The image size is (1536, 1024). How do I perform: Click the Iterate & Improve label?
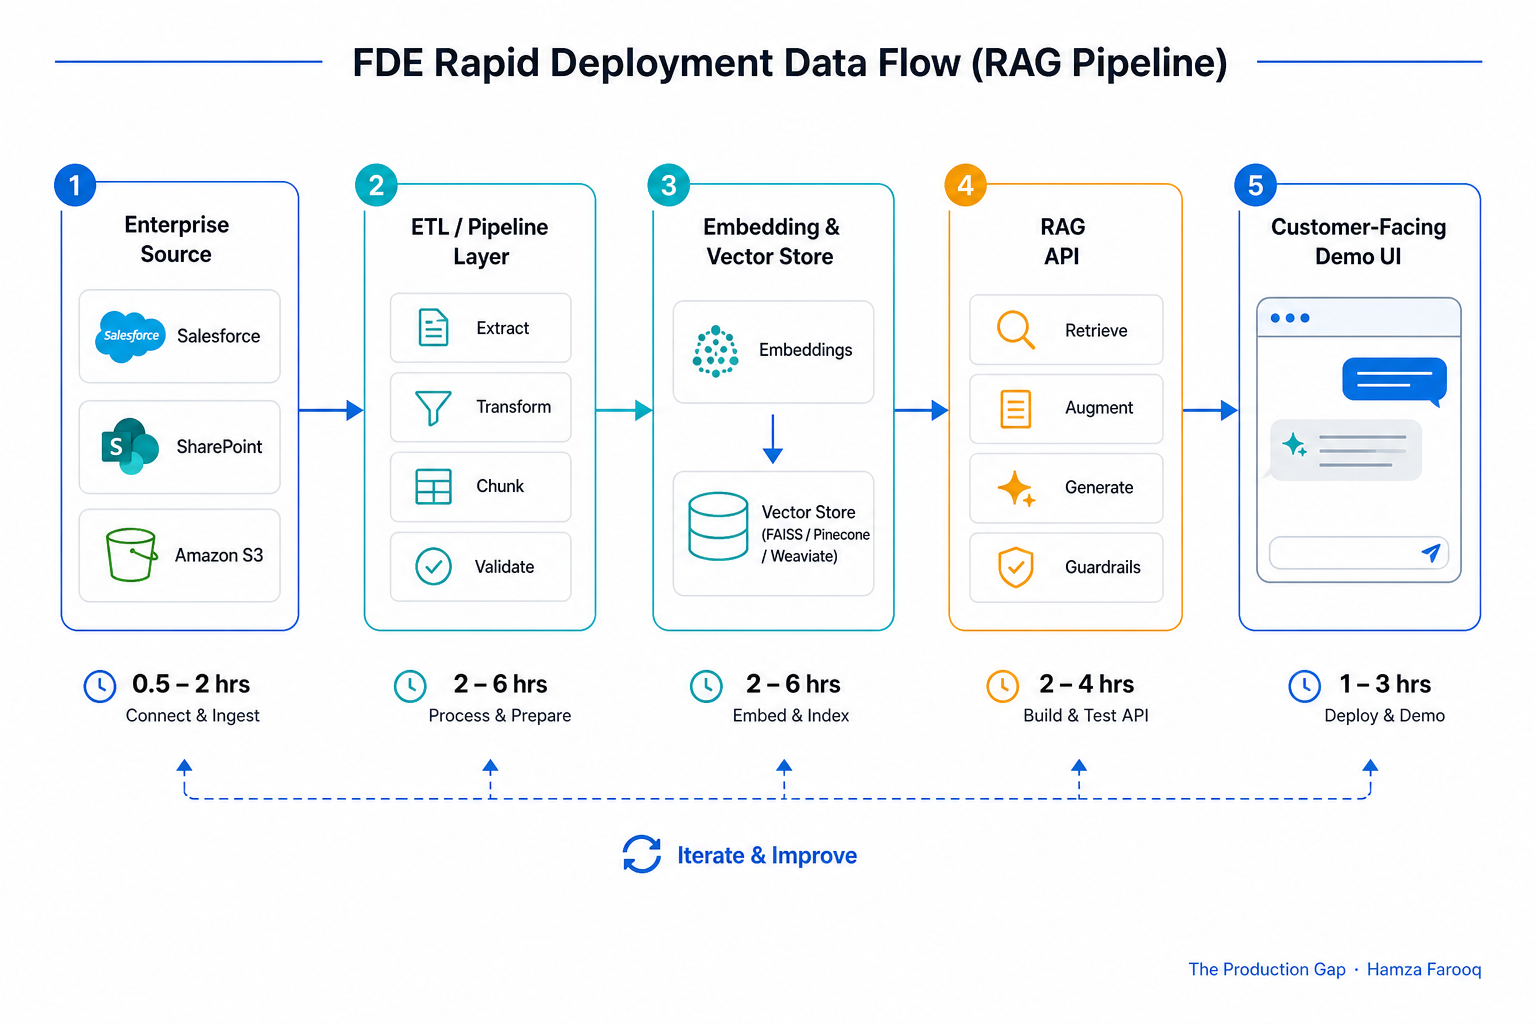(767, 856)
